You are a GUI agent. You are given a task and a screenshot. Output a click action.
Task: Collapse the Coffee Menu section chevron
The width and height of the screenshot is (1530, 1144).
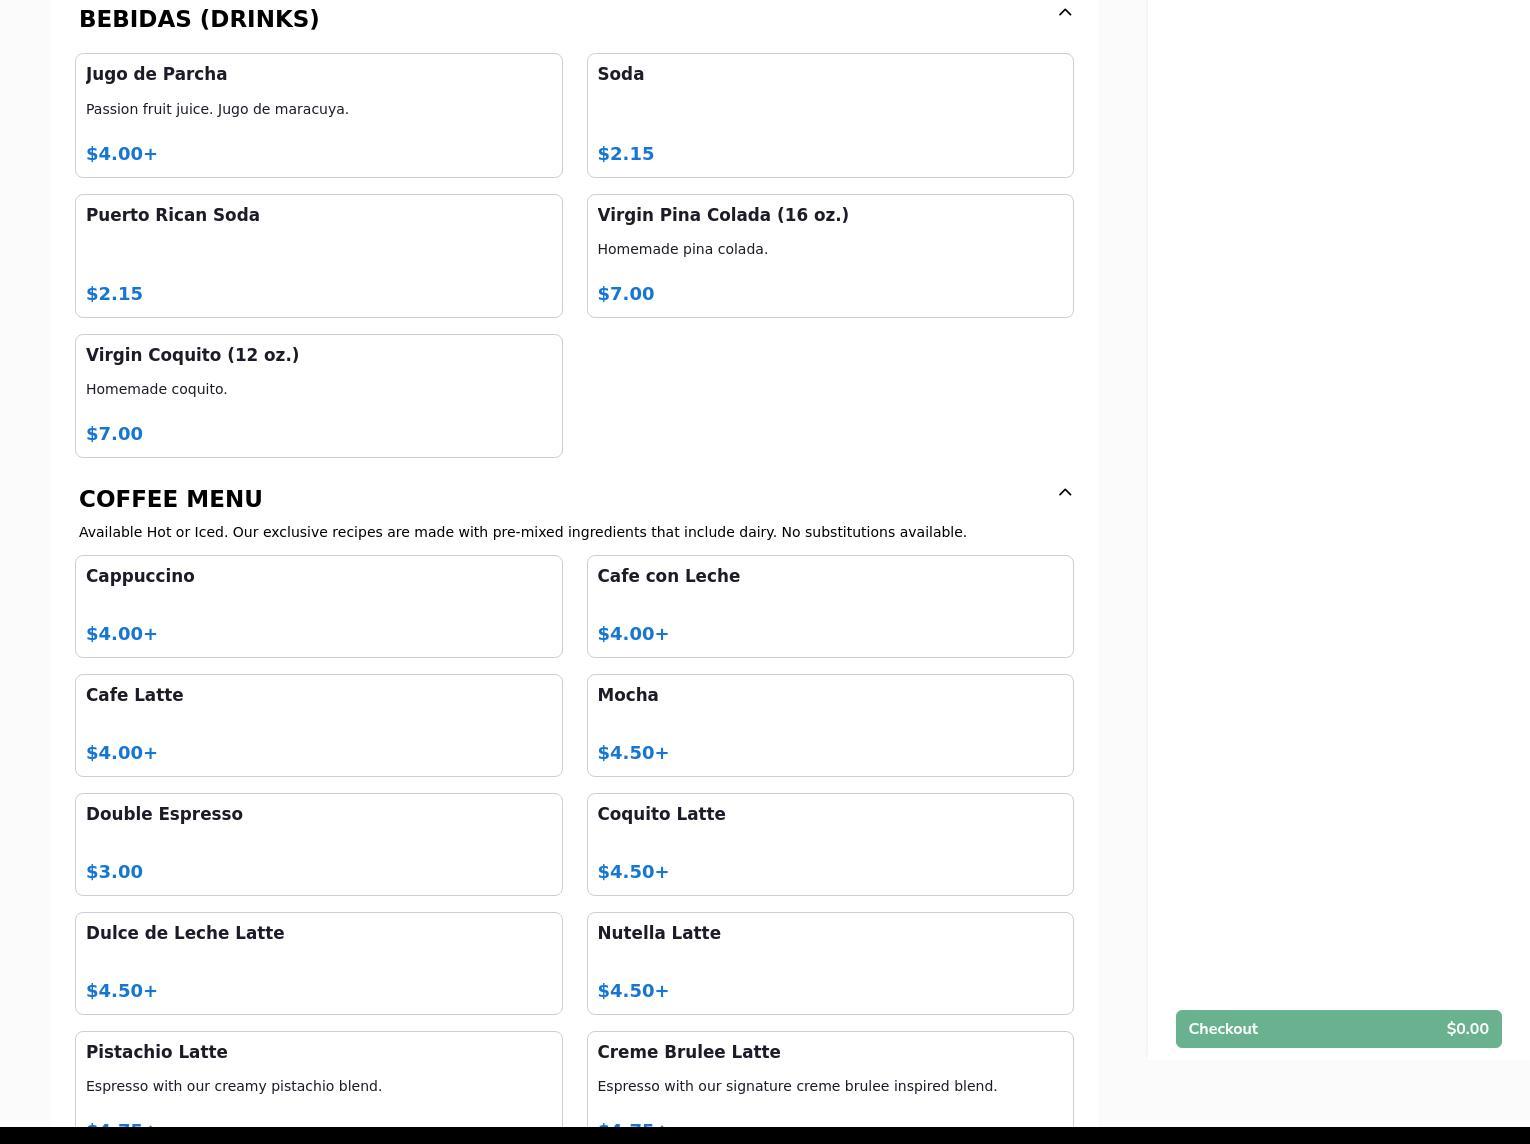(1064, 492)
